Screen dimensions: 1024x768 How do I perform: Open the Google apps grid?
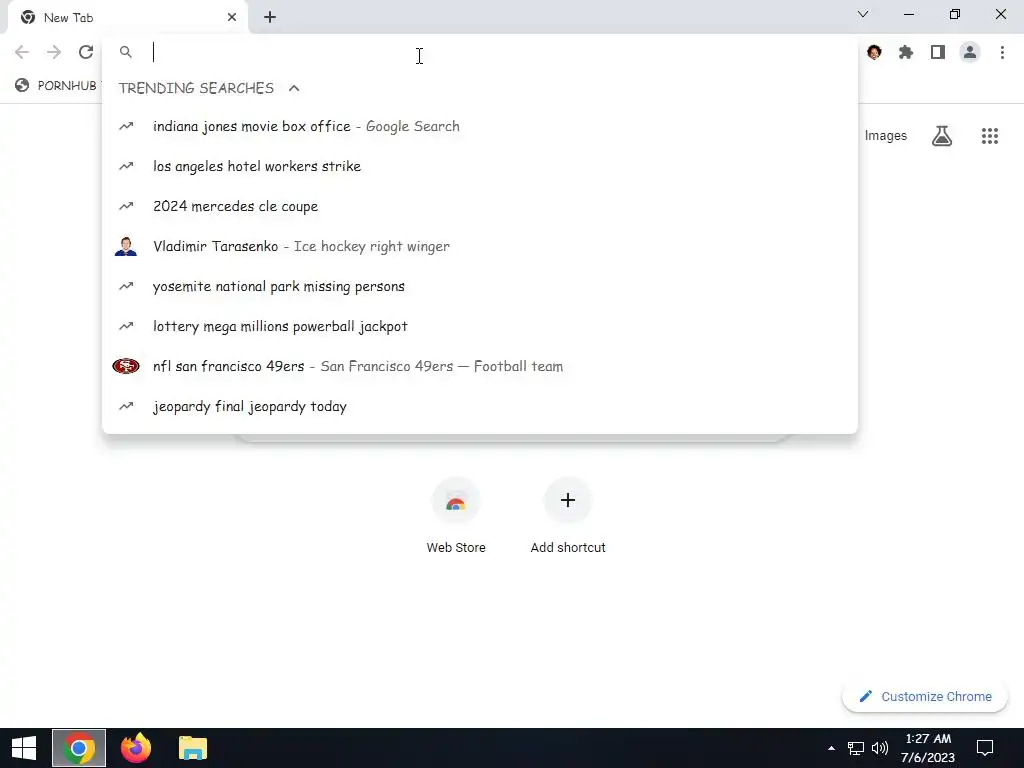989,136
